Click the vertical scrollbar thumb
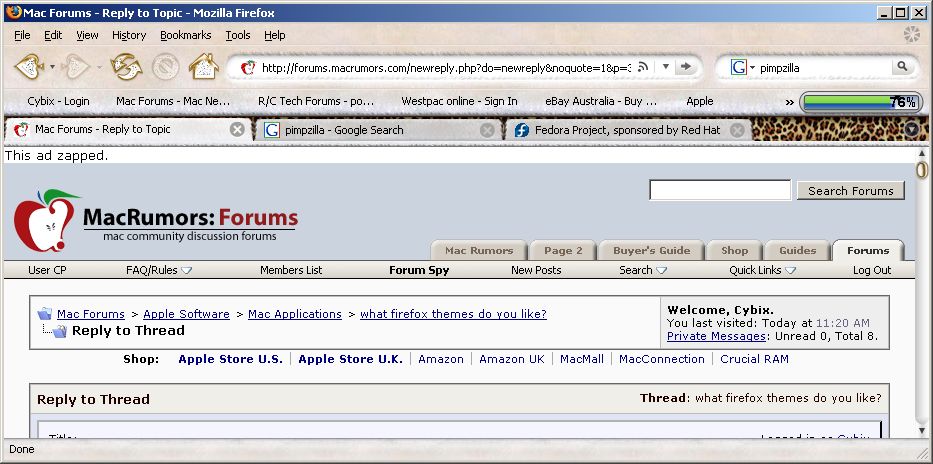Viewport: 933px width, 464px height. click(x=922, y=170)
